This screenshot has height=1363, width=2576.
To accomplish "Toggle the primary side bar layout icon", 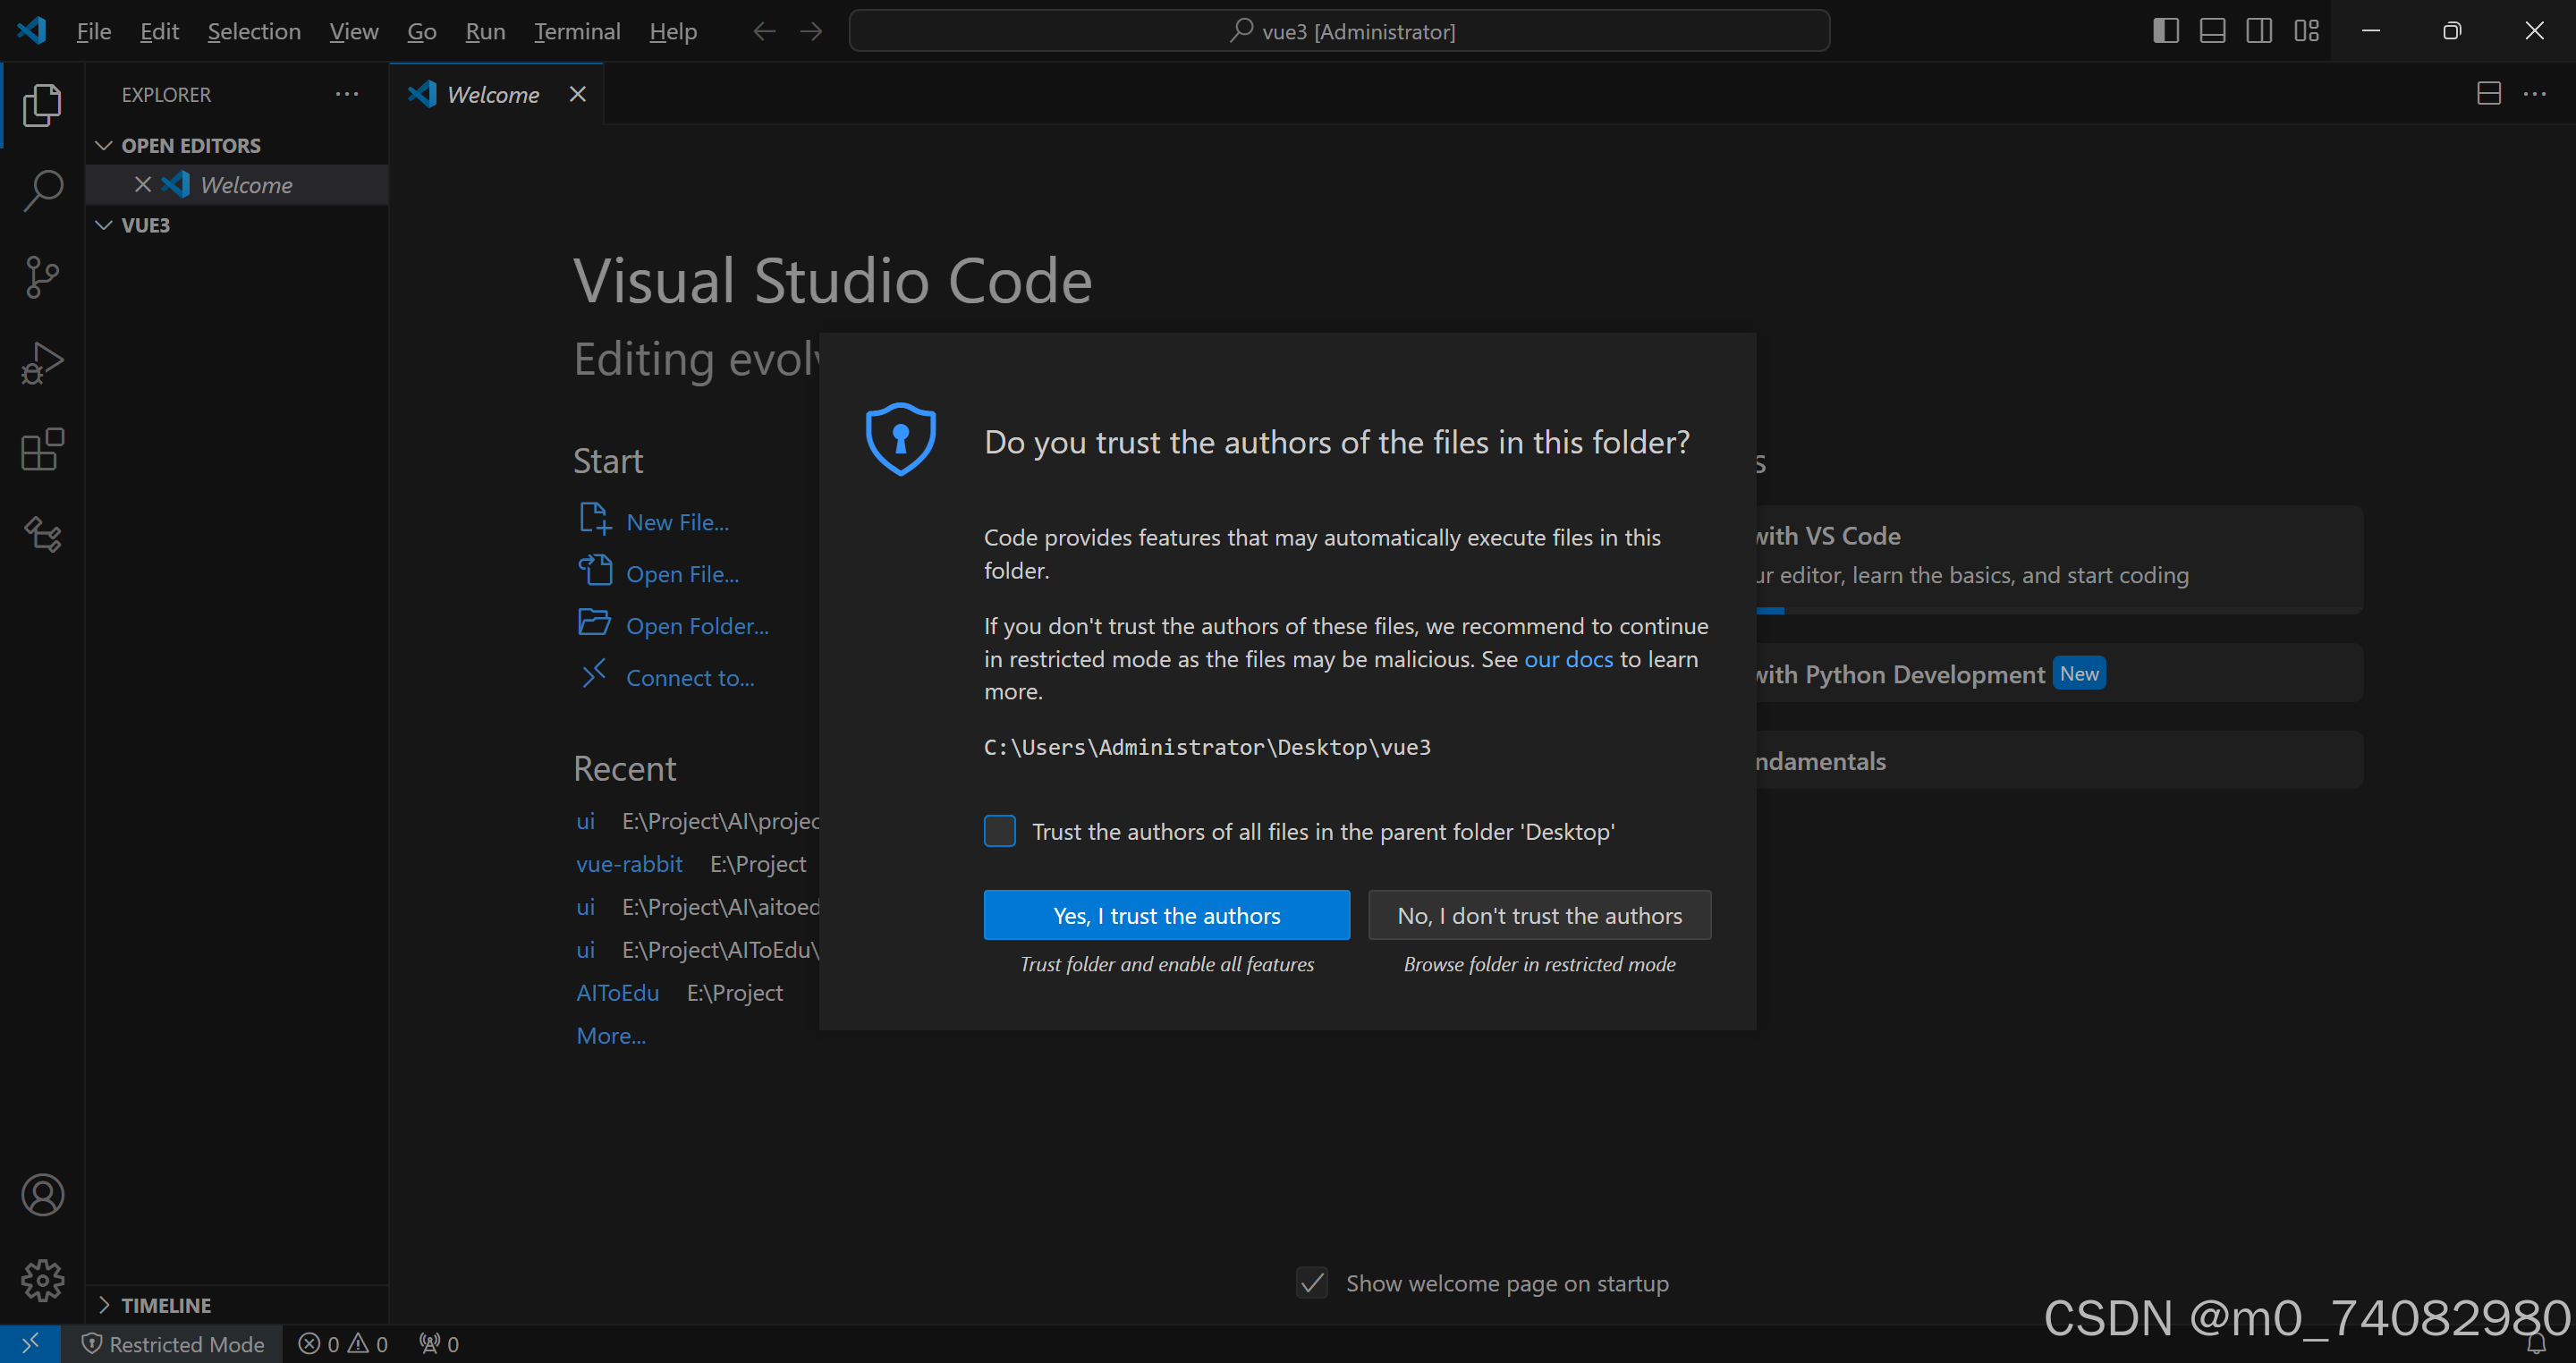I will 2165,31.
